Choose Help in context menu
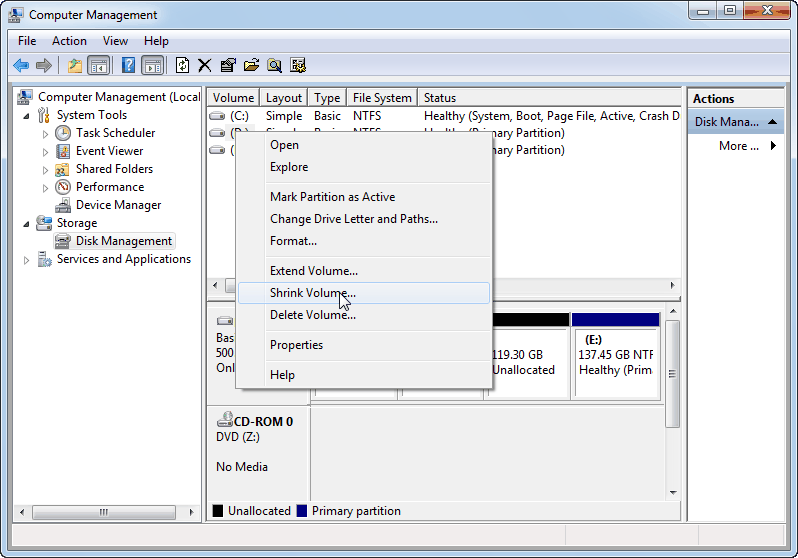The width and height of the screenshot is (798, 558). [364, 375]
